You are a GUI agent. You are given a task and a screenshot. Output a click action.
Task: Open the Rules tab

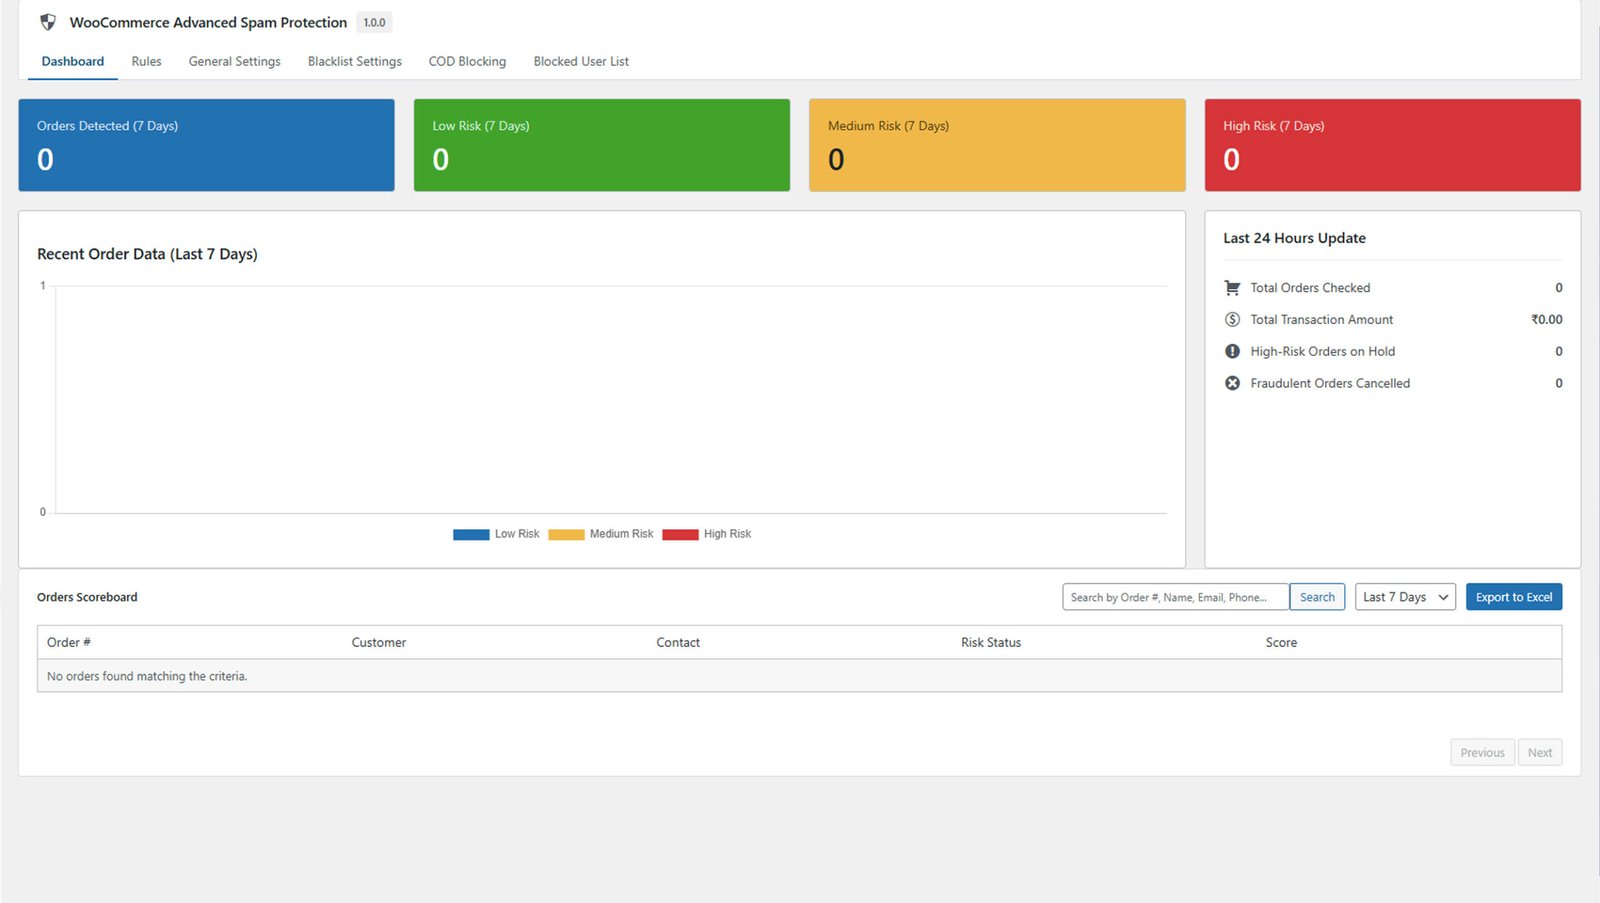click(146, 62)
